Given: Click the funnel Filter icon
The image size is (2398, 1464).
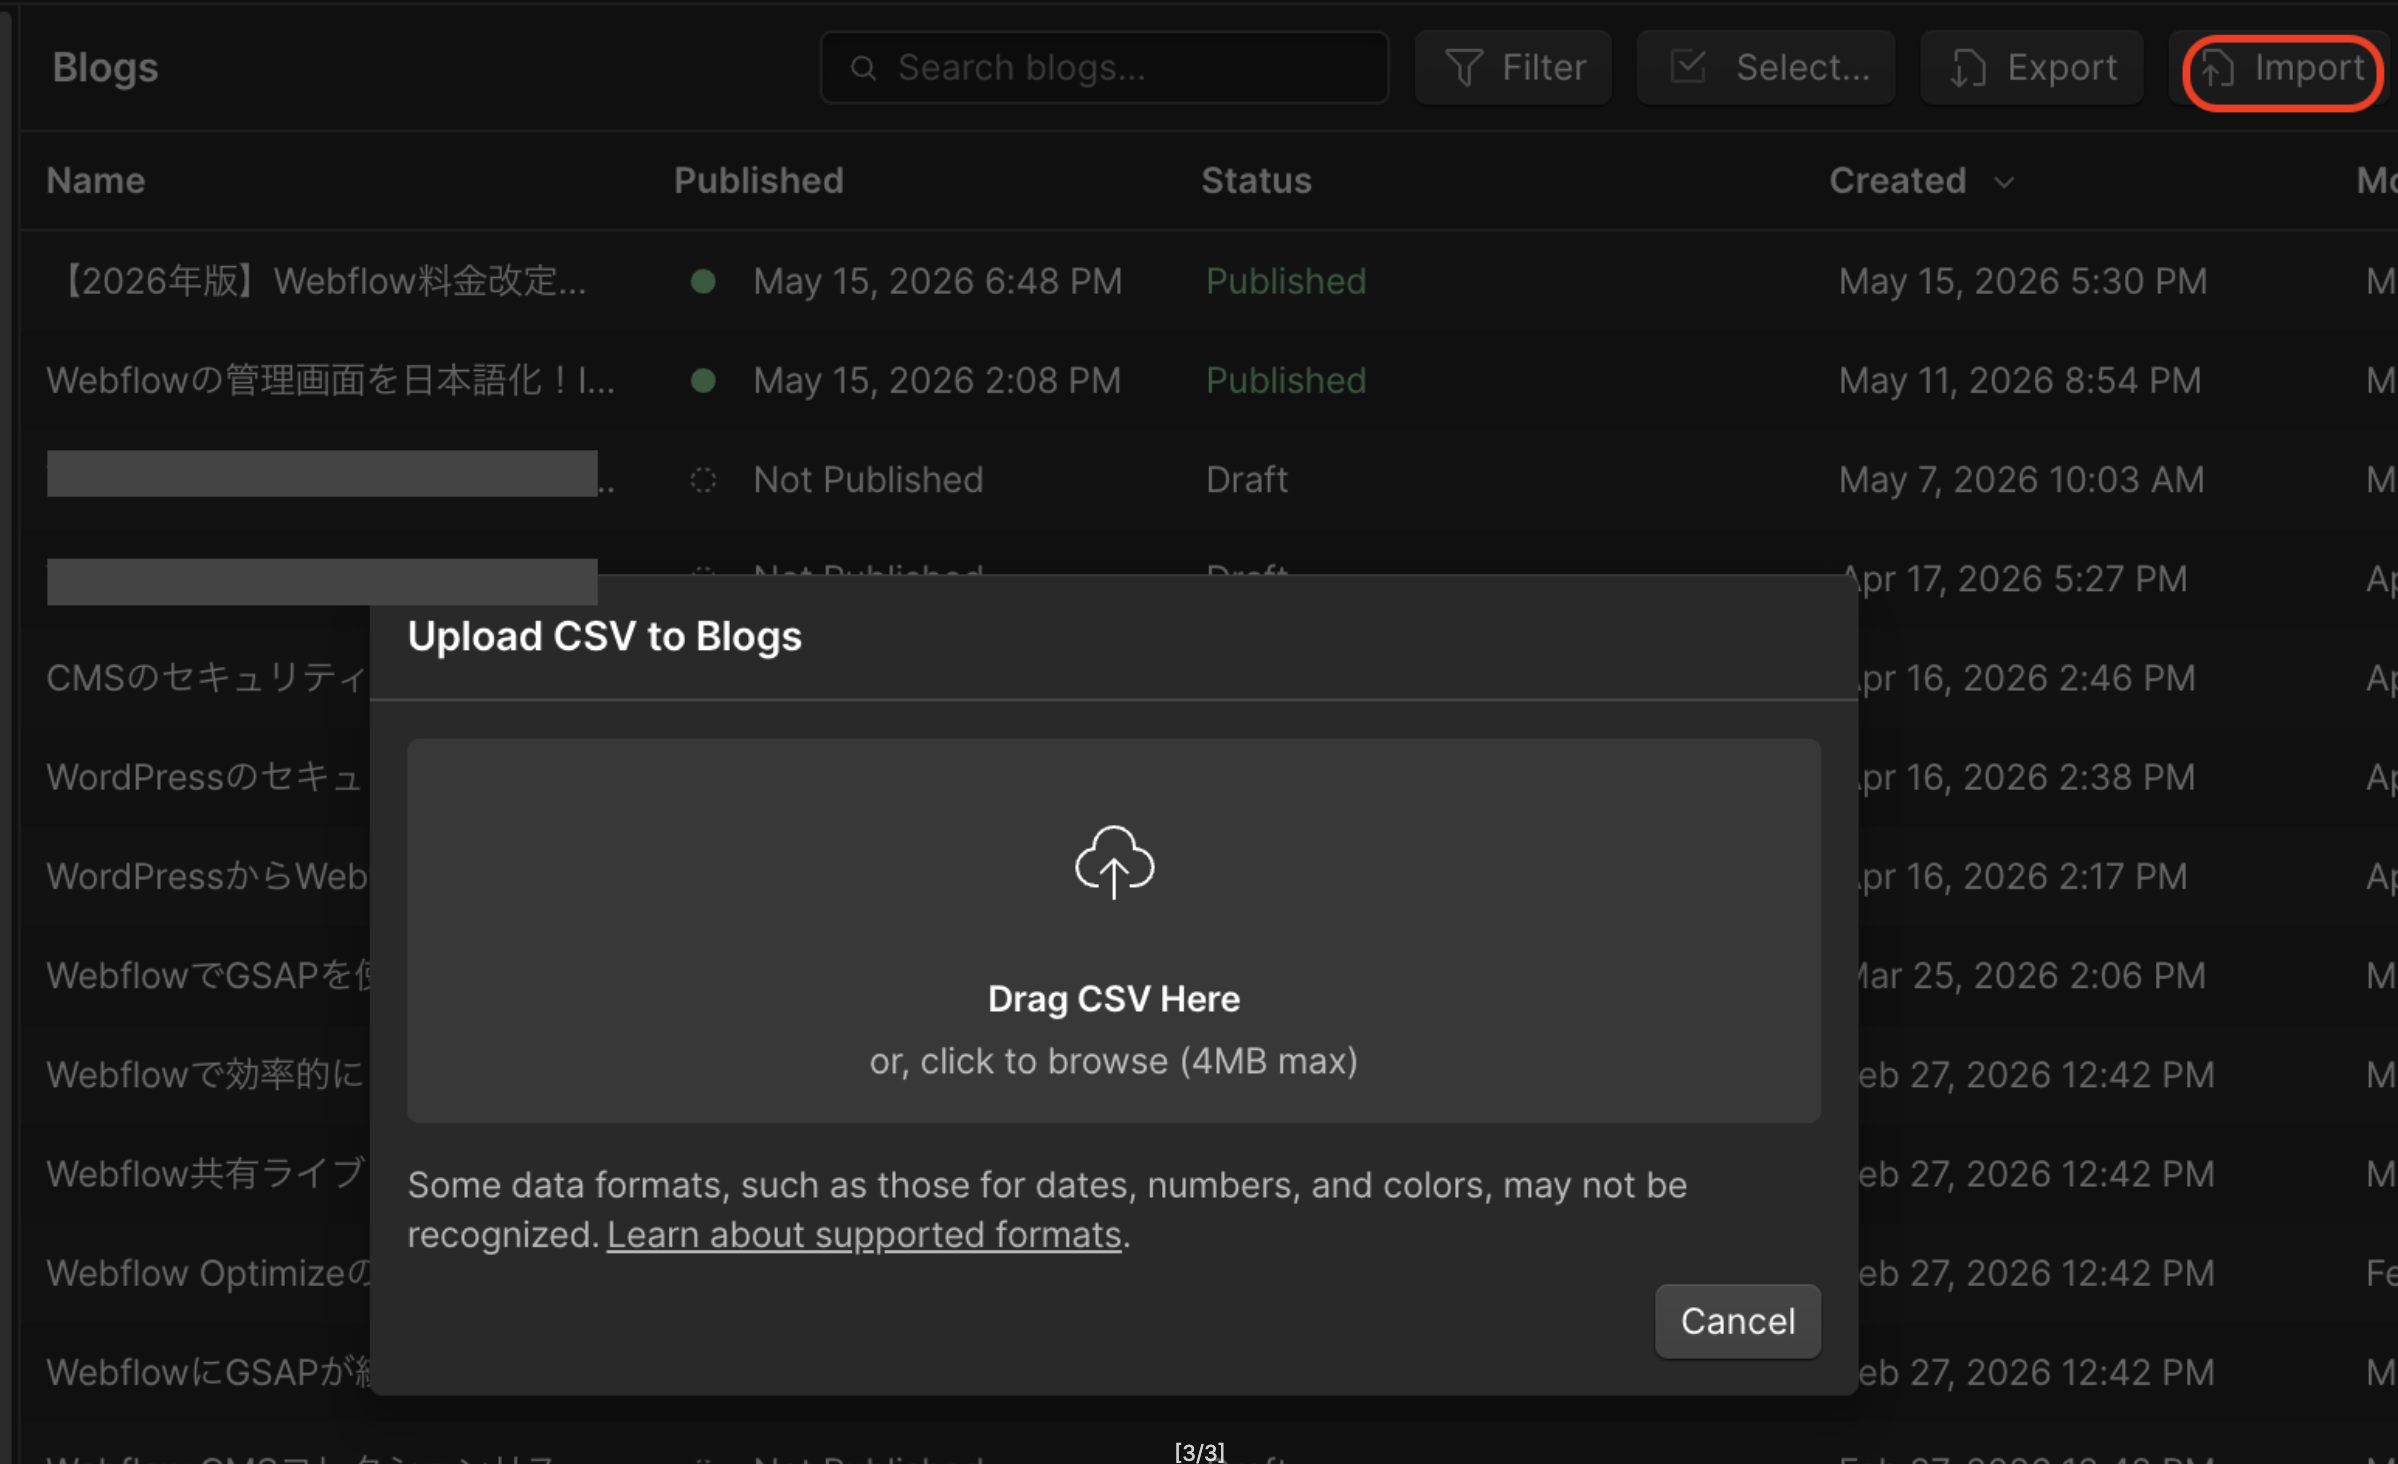Looking at the screenshot, I should tap(1464, 68).
